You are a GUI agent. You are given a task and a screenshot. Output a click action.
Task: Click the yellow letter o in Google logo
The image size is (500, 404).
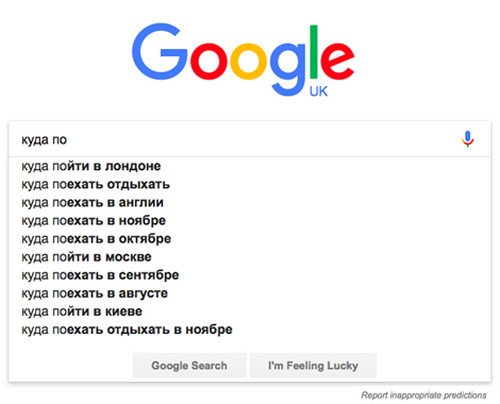tap(248, 62)
